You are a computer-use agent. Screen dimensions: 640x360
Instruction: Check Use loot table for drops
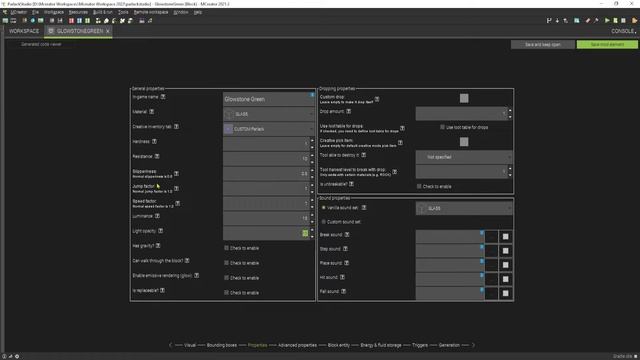click(442, 127)
